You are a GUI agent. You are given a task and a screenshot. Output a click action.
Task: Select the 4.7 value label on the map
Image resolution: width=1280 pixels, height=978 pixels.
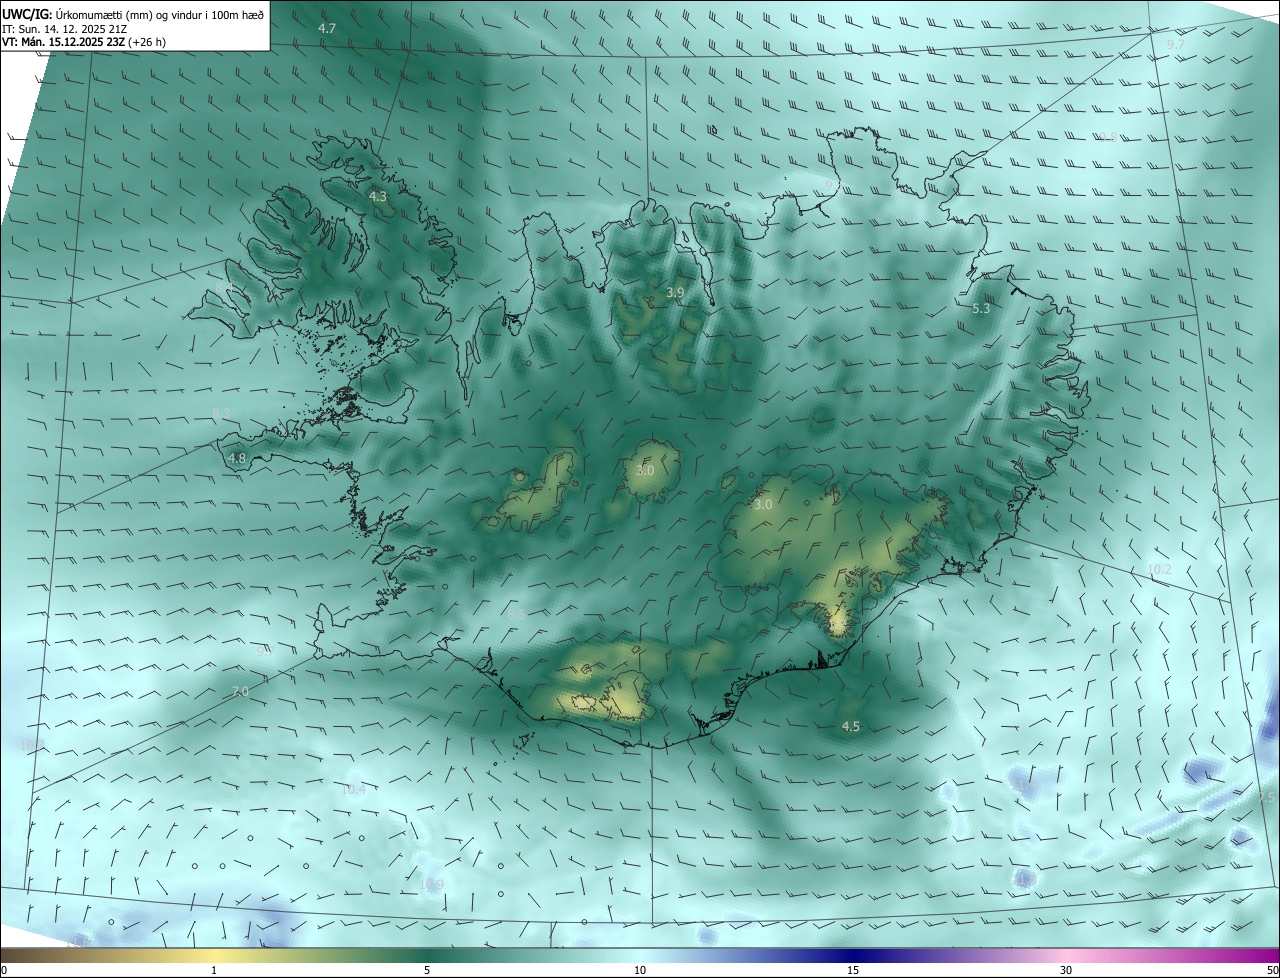click(x=327, y=28)
